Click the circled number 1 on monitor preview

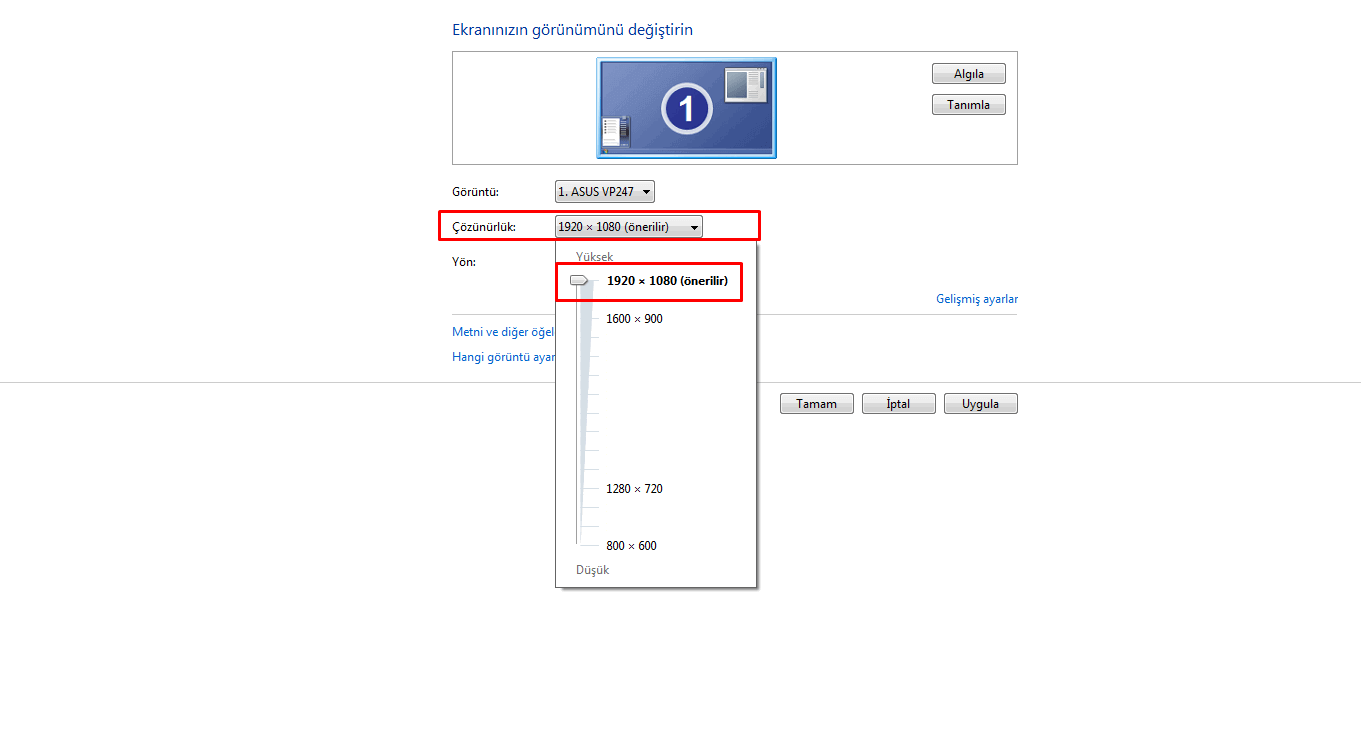pos(686,108)
